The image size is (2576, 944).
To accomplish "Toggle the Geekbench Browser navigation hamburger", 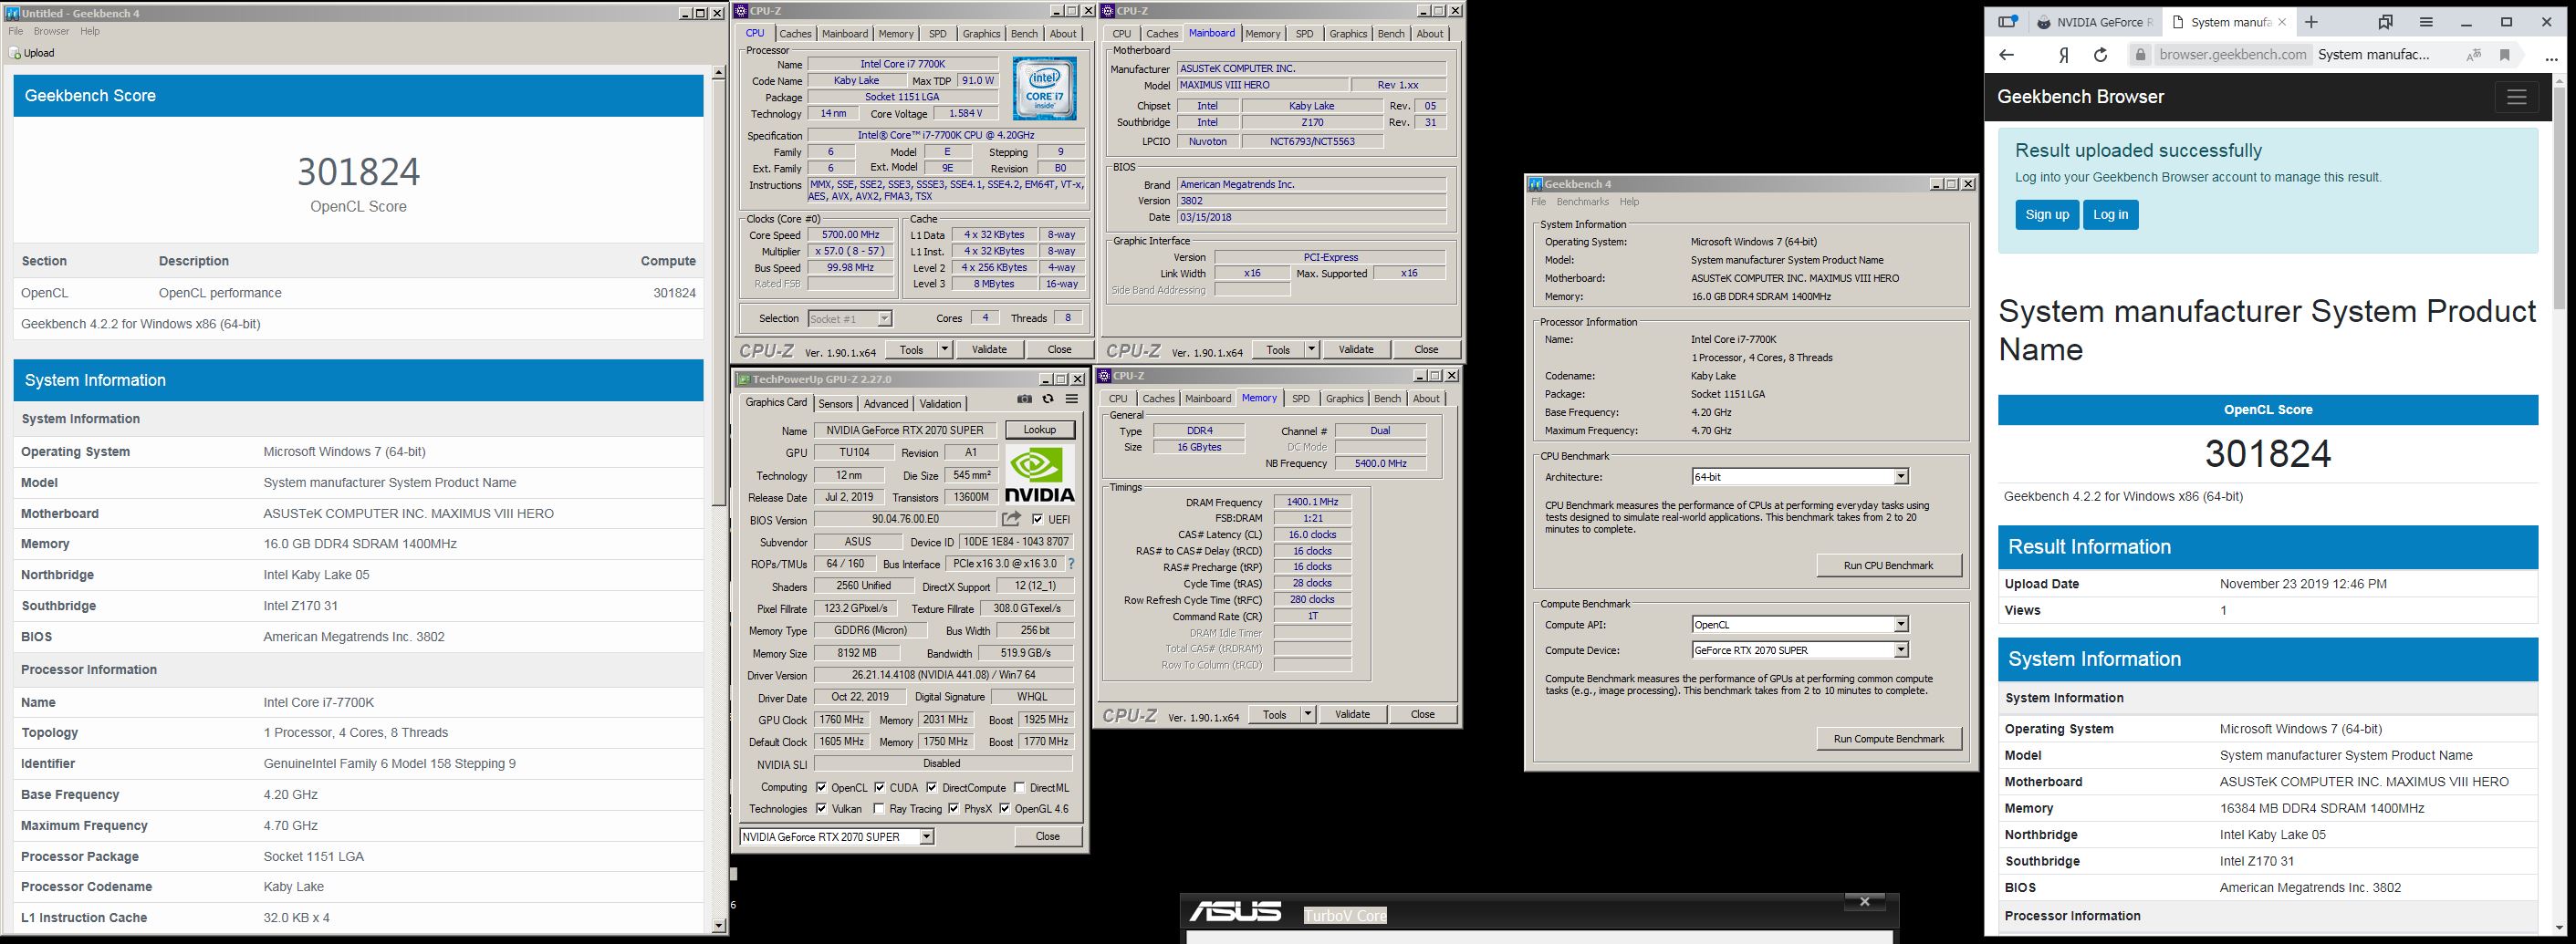I will 2517,97.
